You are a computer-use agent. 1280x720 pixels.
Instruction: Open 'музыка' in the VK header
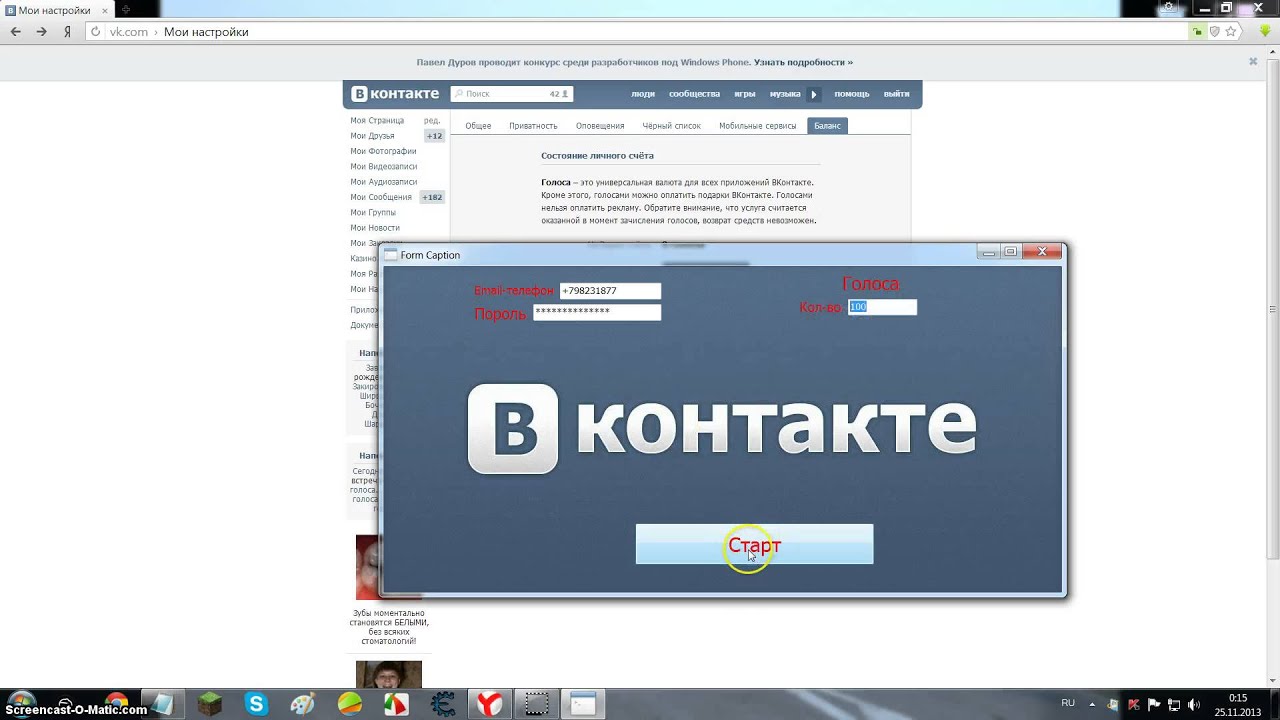point(784,94)
